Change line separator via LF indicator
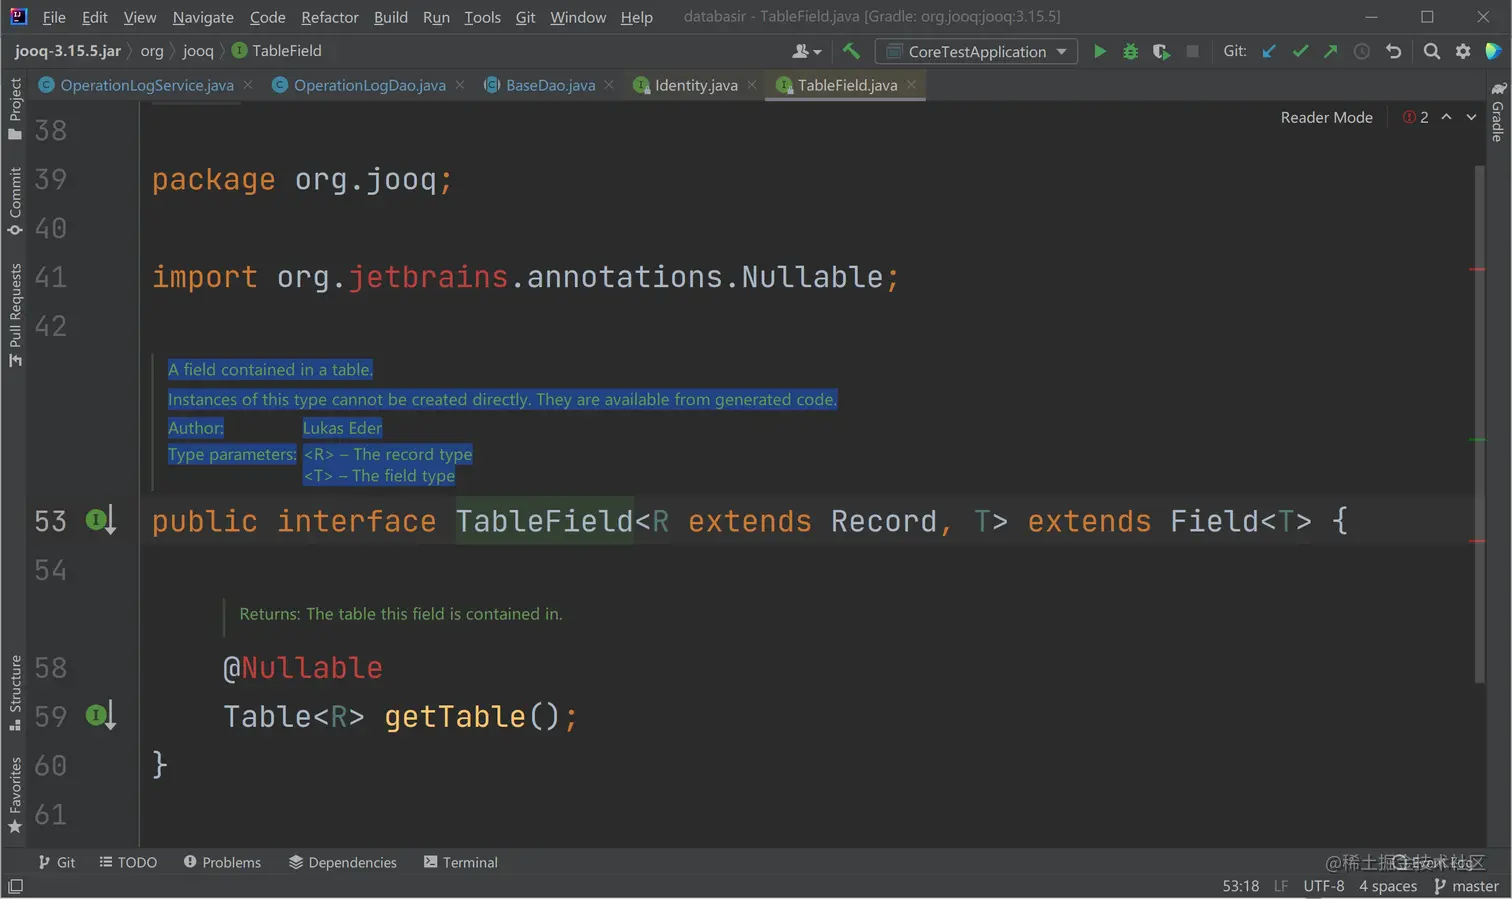The height and width of the screenshot is (899, 1512). [x=1281, y=886]
